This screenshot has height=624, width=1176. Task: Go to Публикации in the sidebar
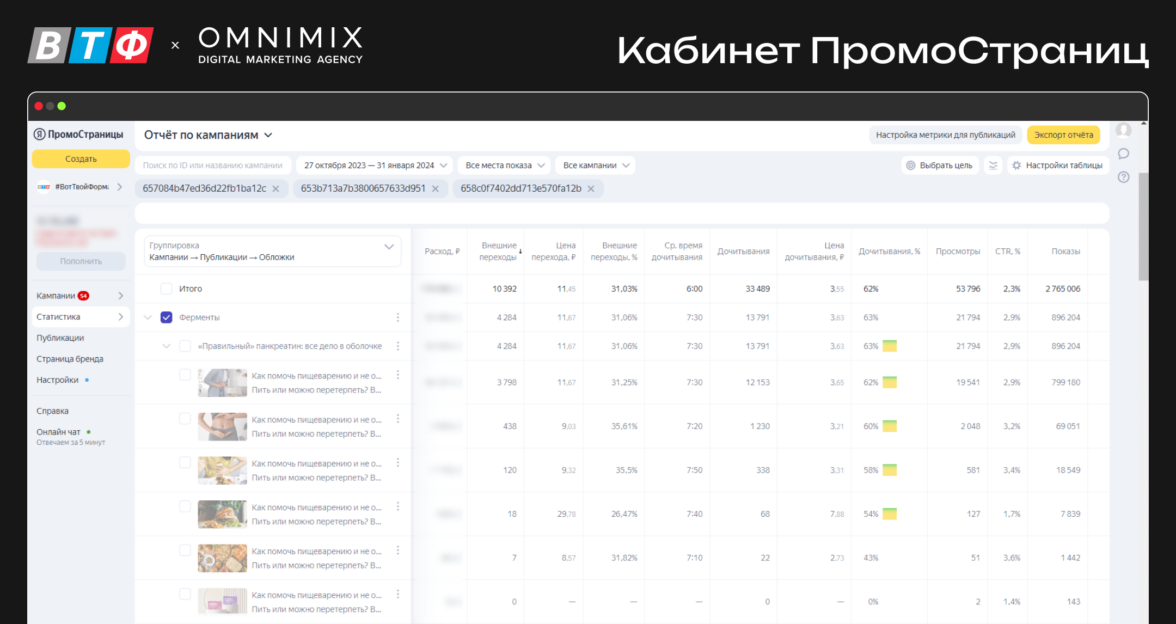60,338
